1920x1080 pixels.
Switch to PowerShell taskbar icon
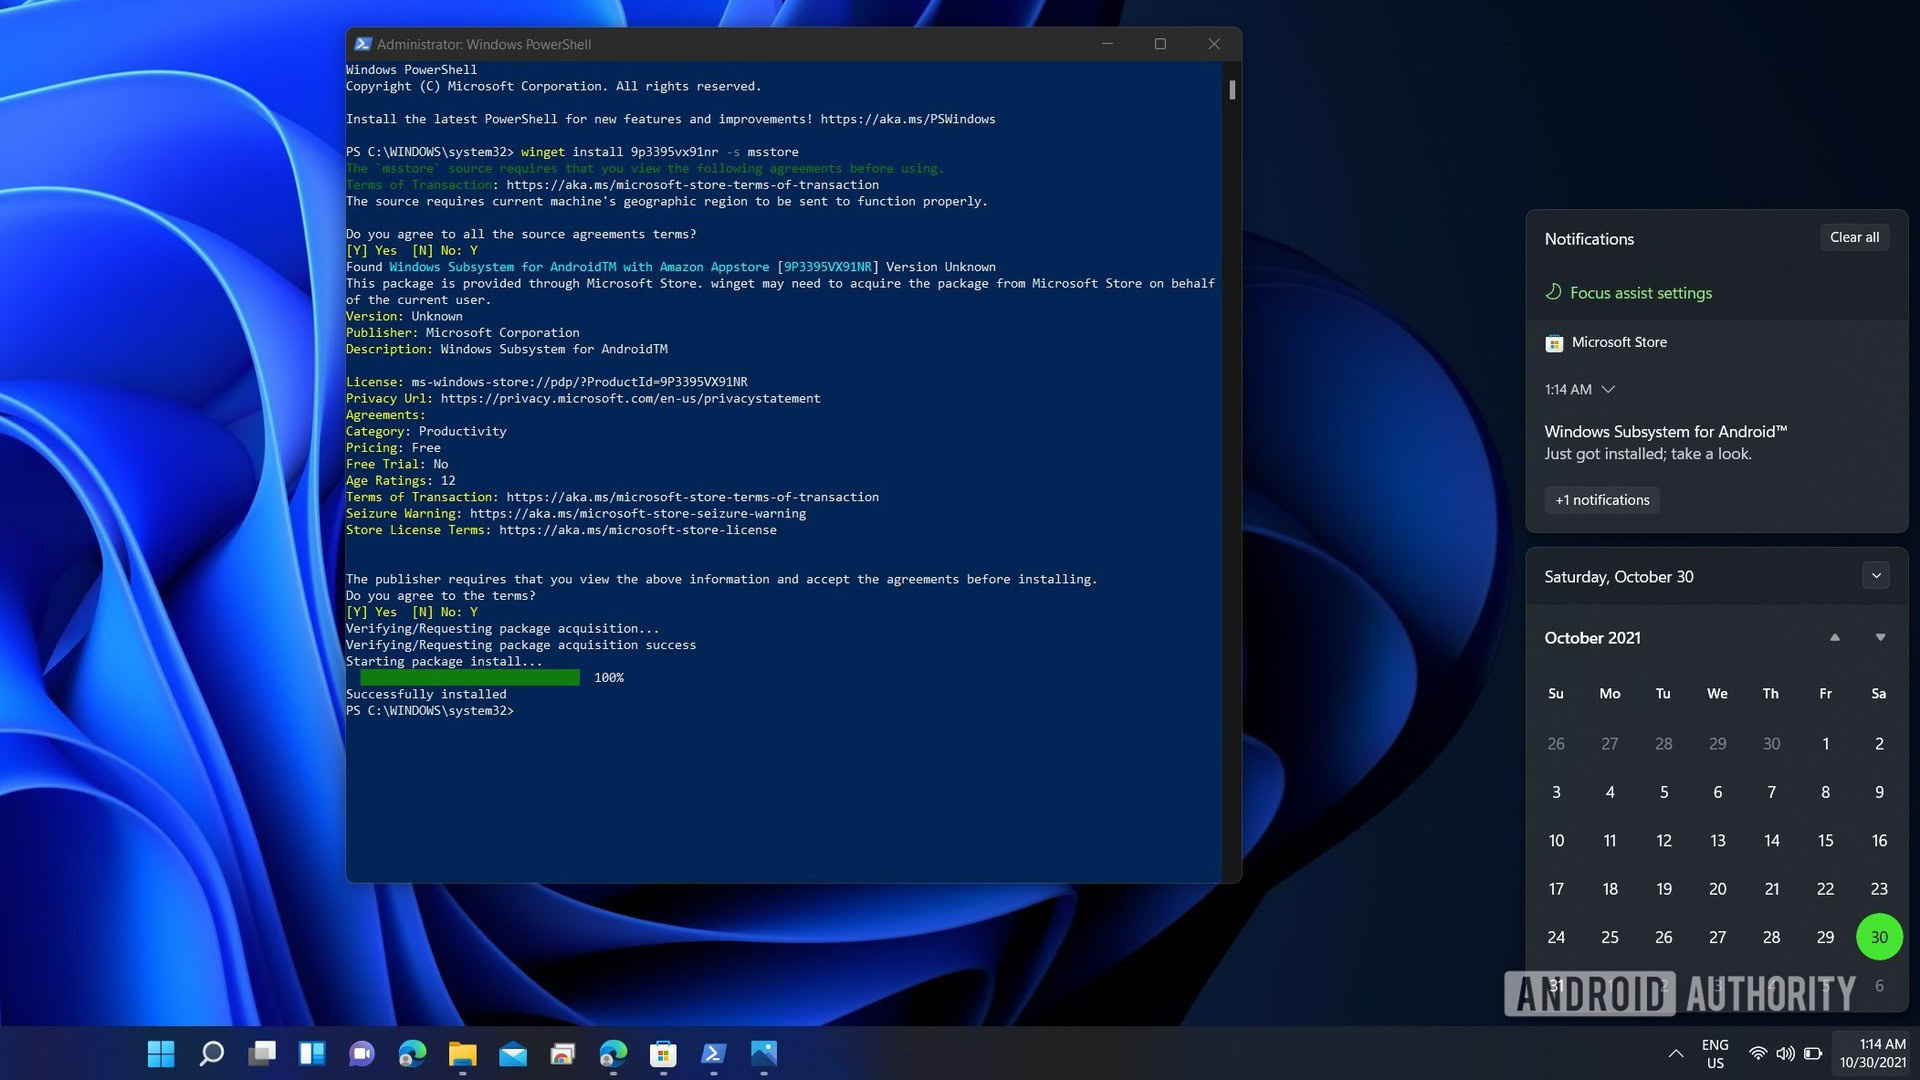click(x=713, y=1053)
